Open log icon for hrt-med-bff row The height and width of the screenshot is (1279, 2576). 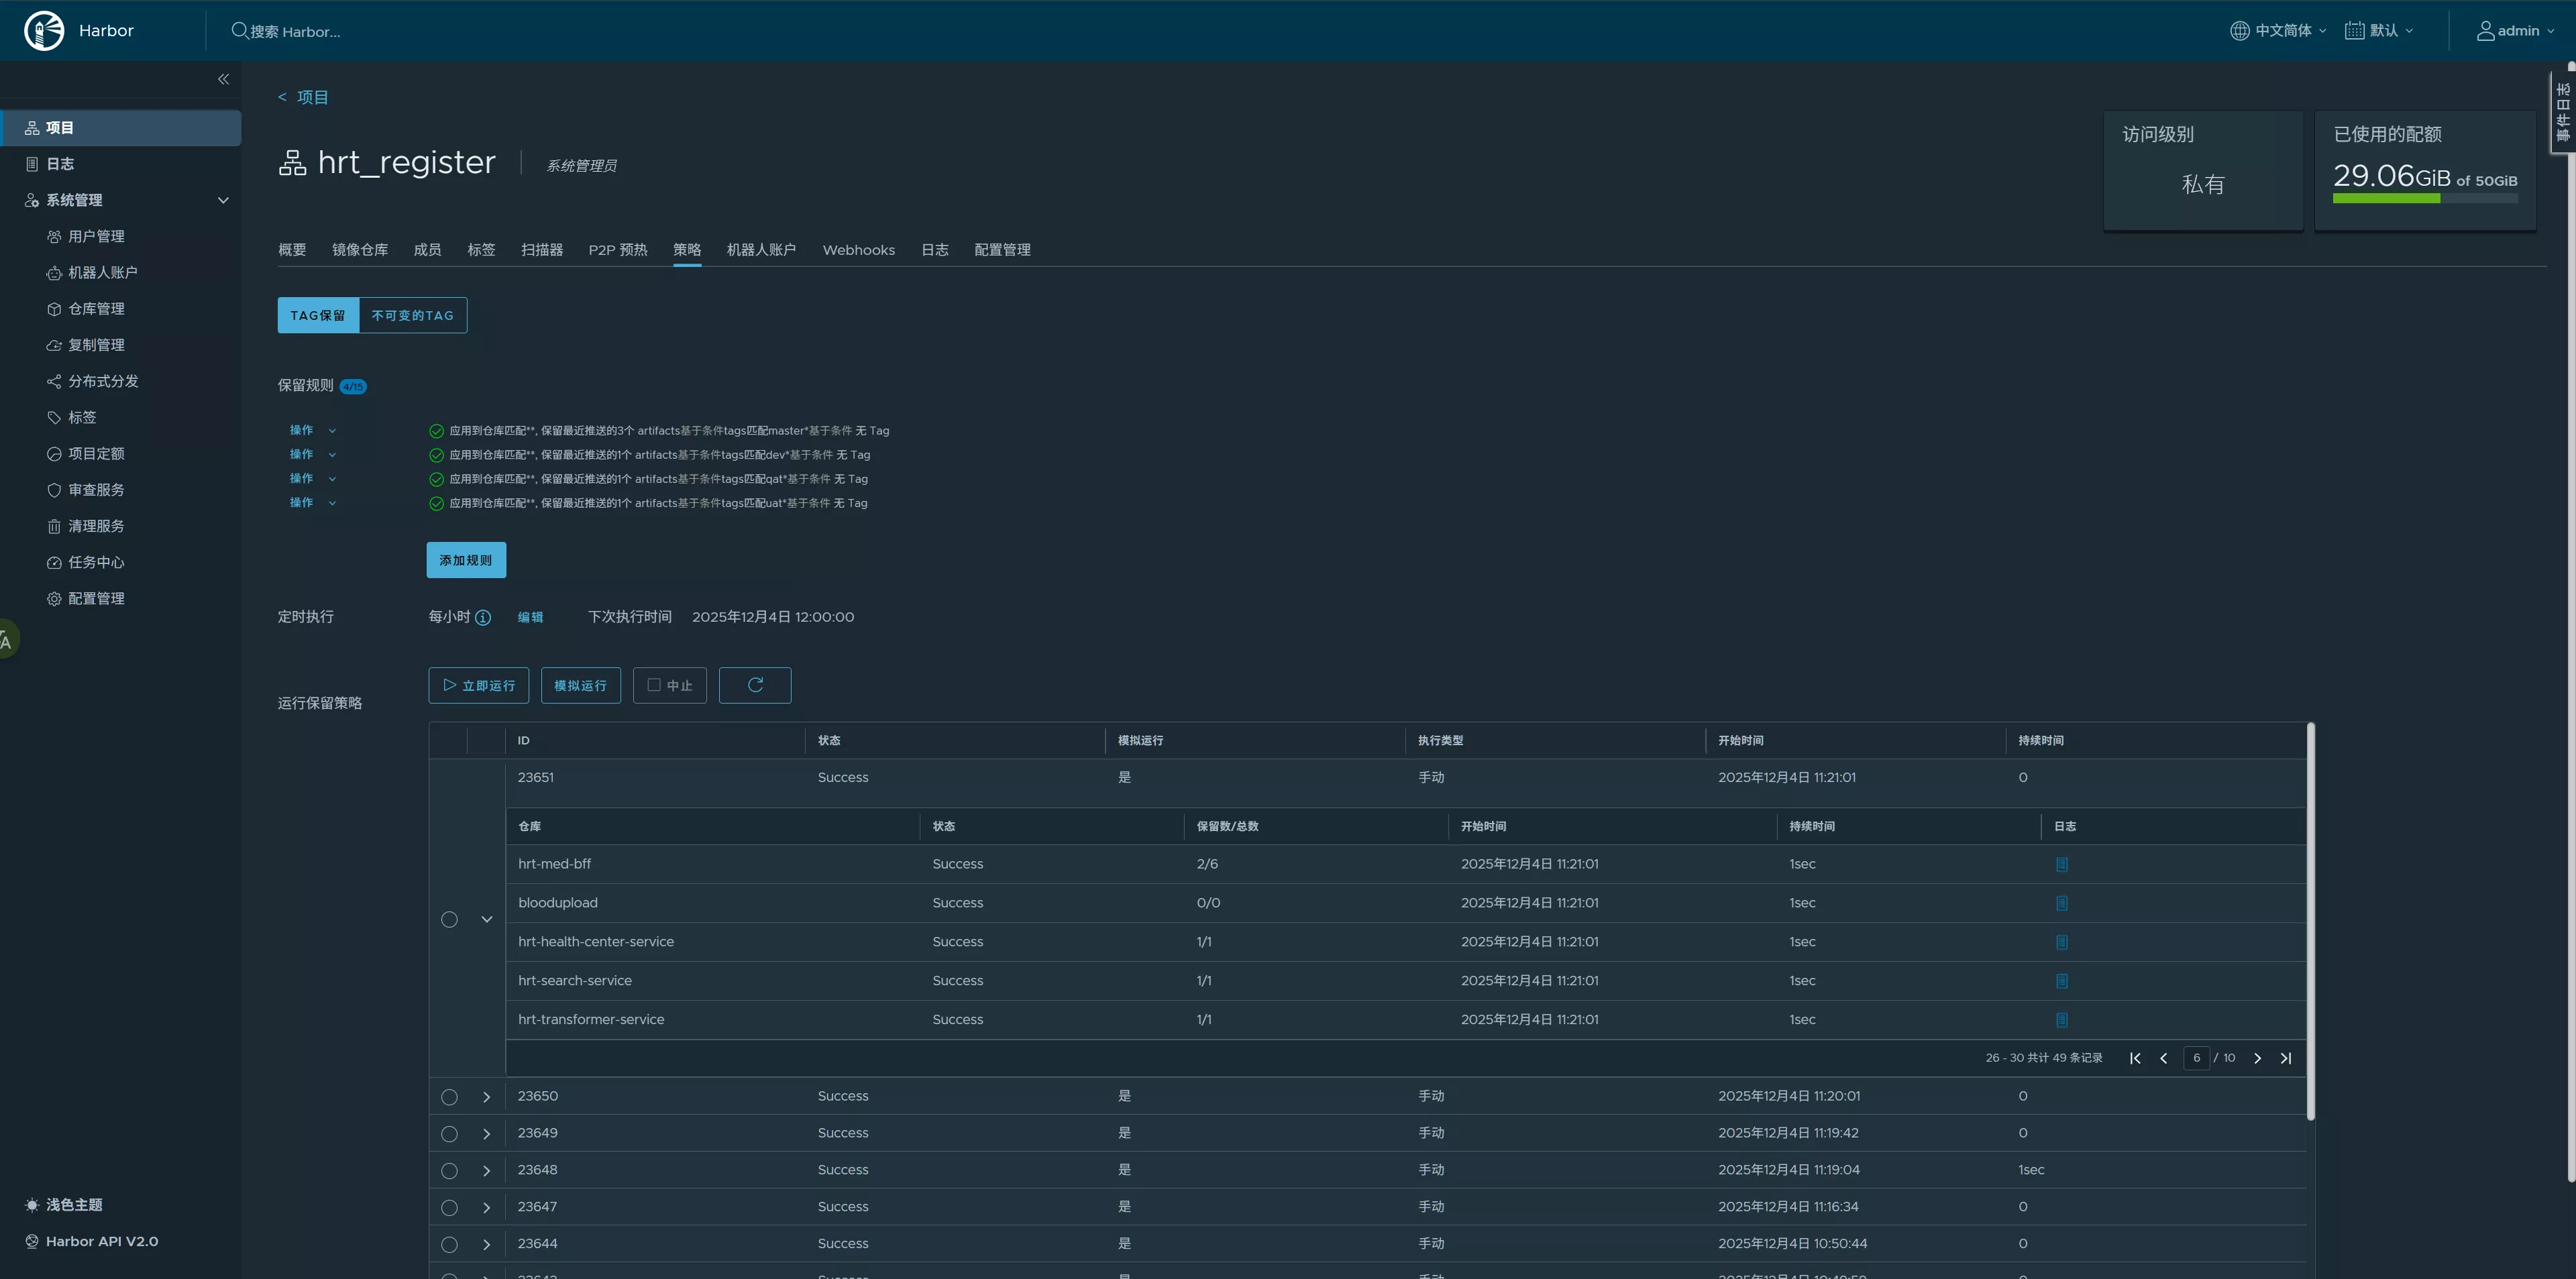(2061, 864)
